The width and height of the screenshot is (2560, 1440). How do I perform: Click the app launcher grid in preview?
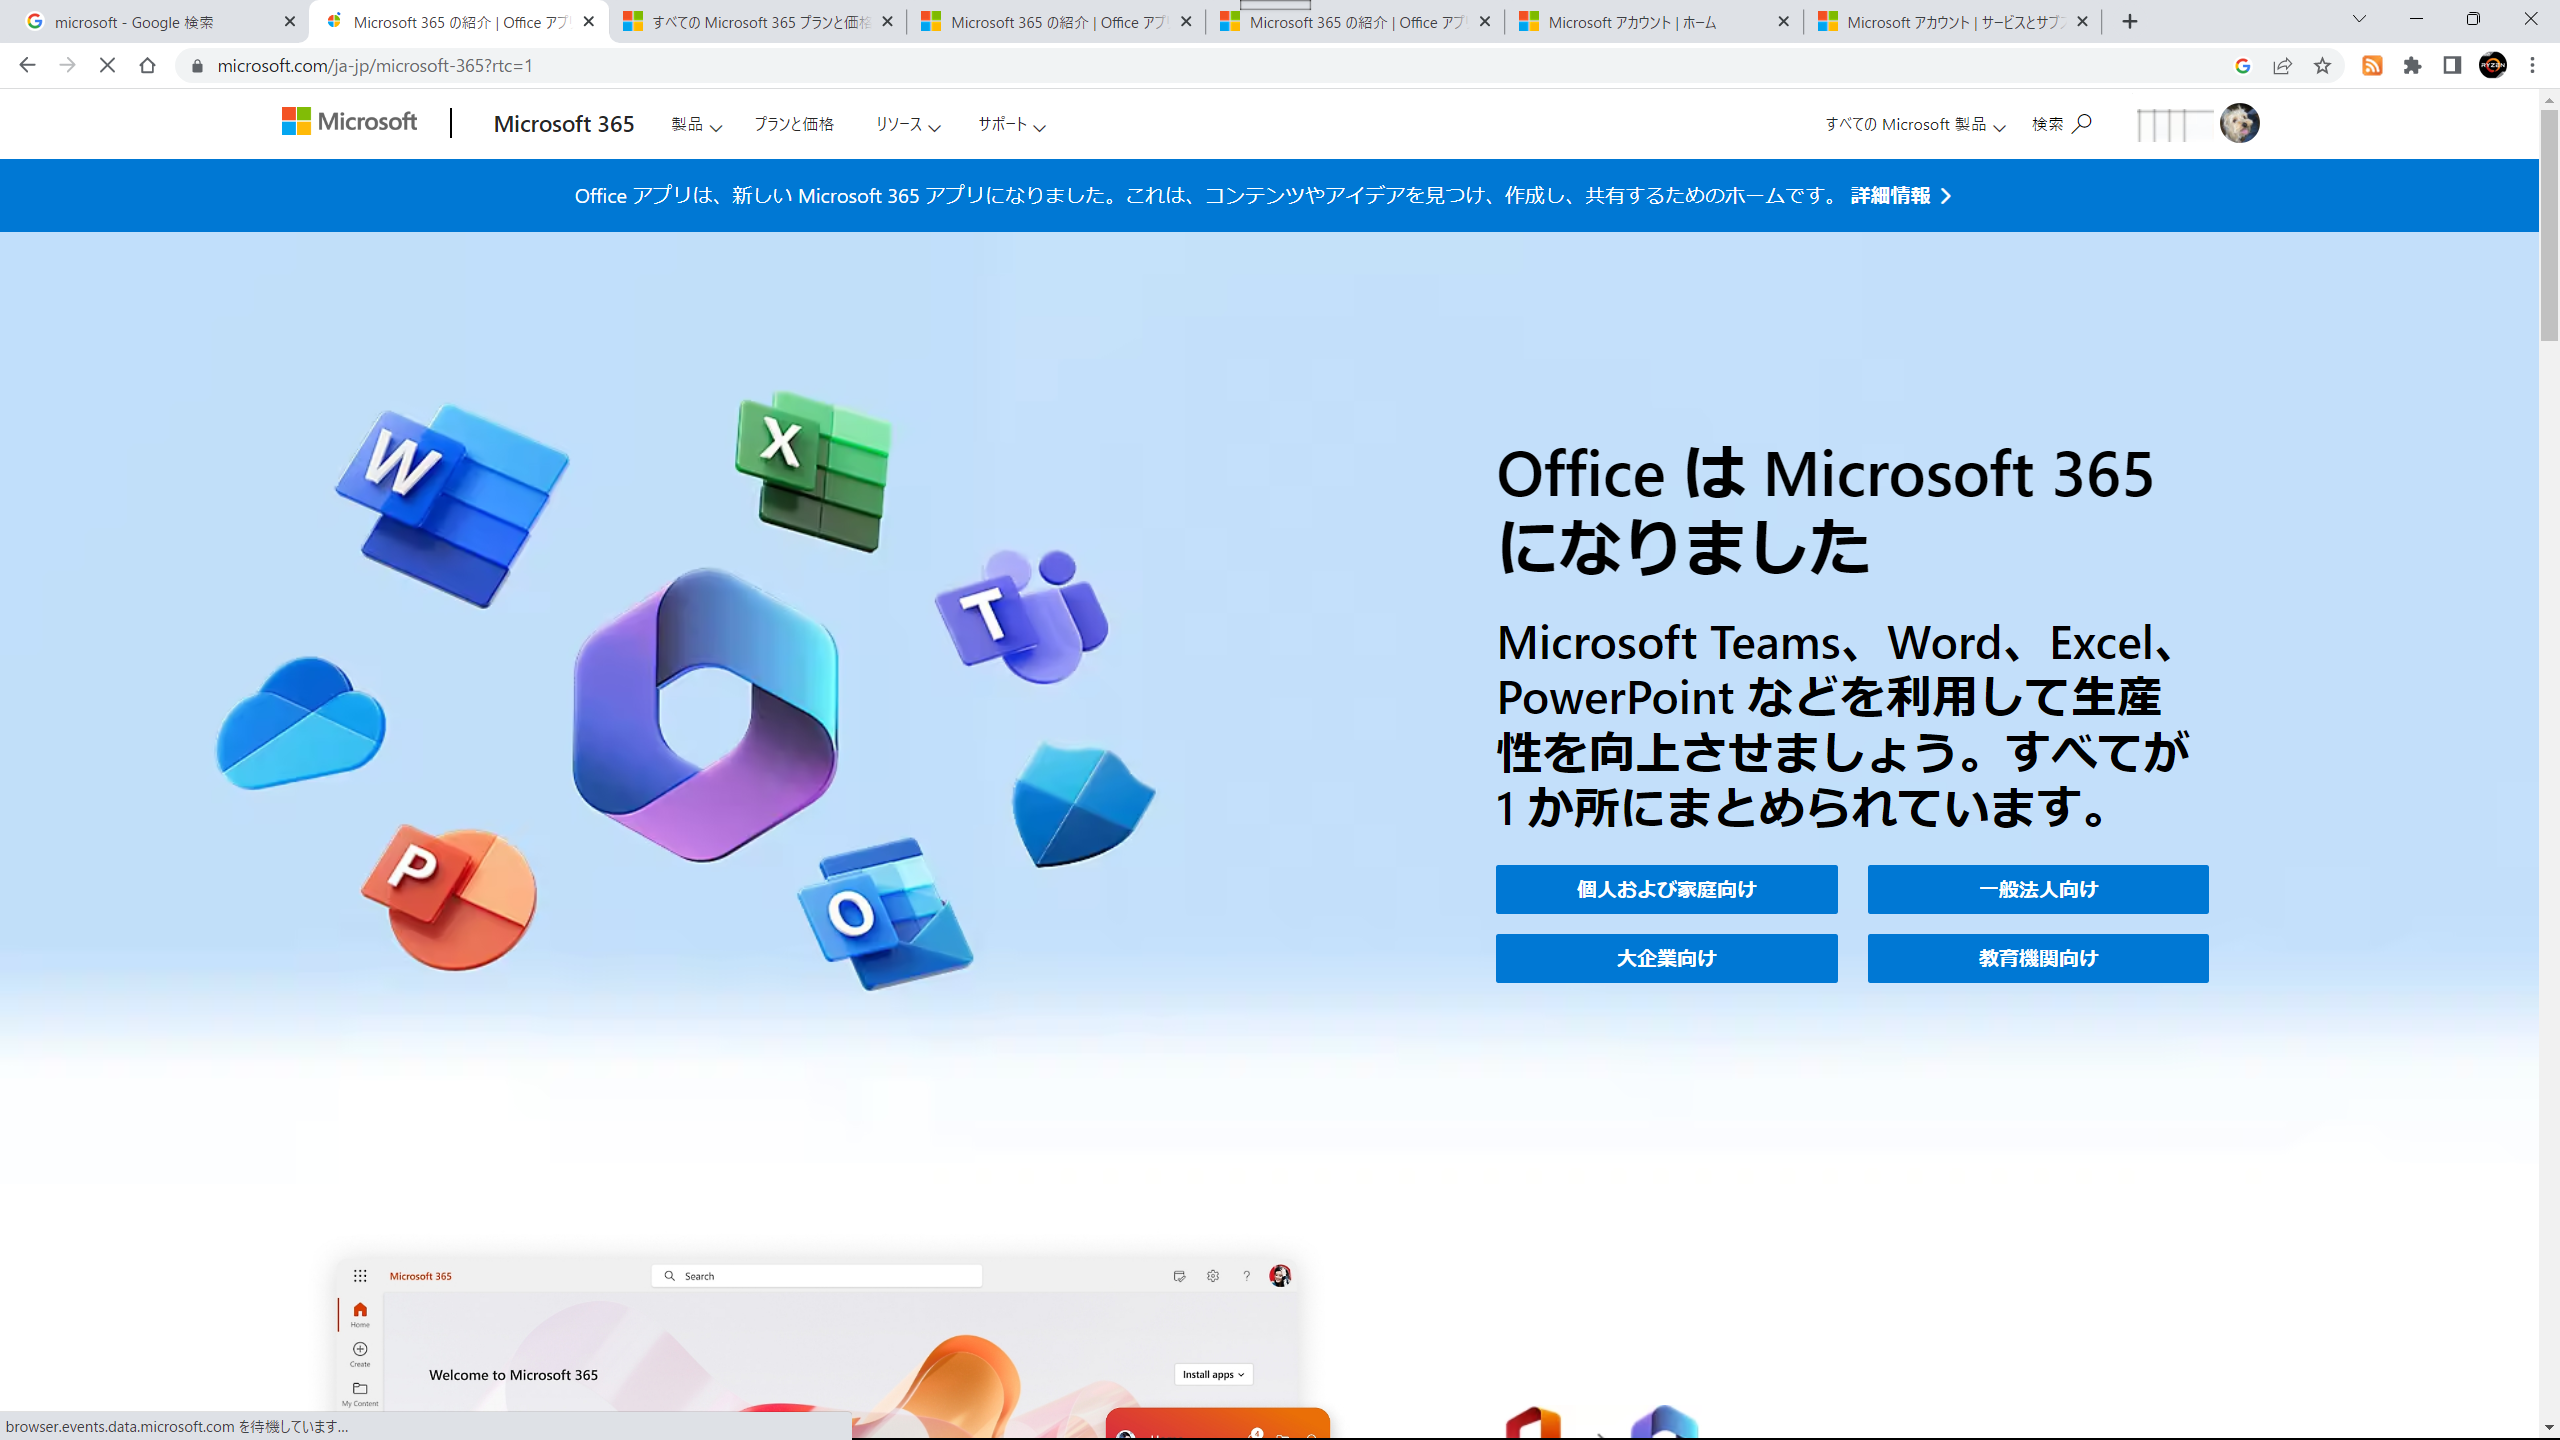tap(360, 1275)
